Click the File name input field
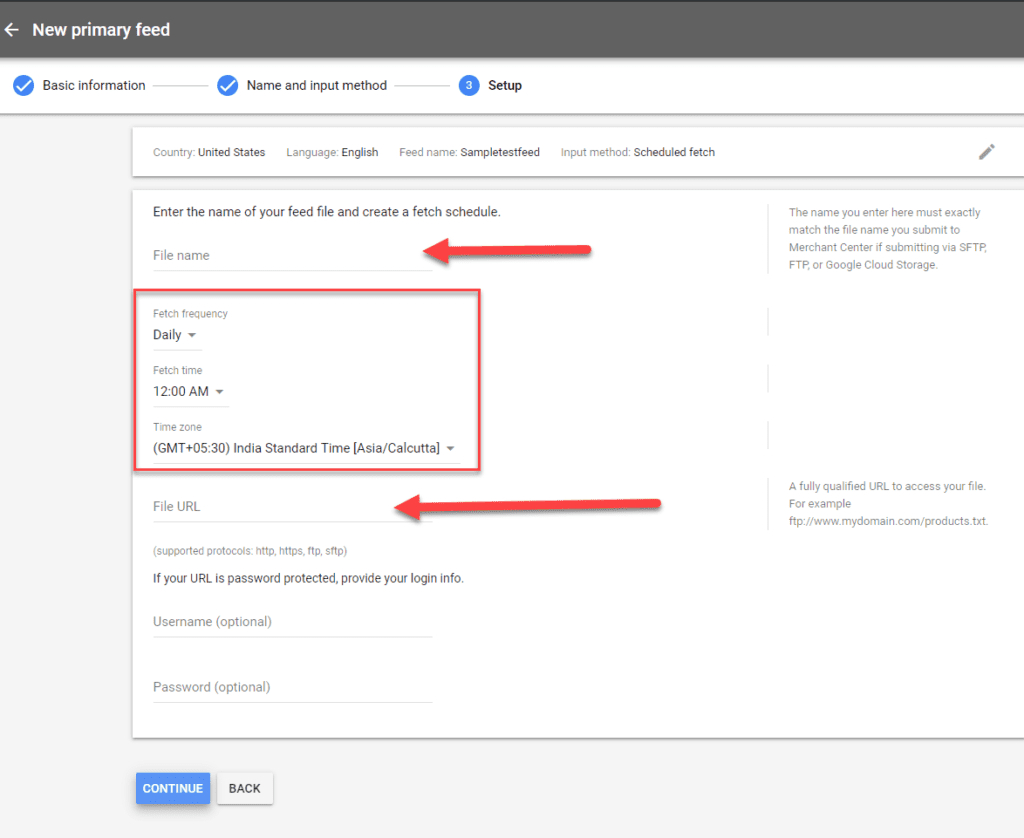Viewport: 1024px width, 838px height. (290, 255)
